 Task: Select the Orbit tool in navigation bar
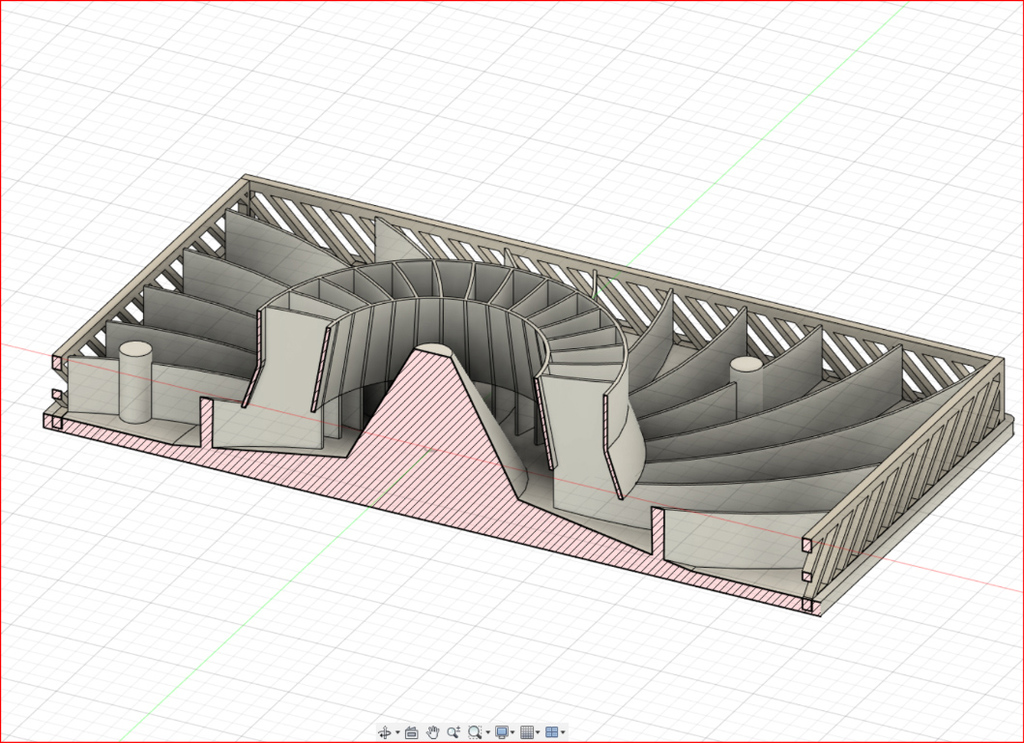pos(385,732)
